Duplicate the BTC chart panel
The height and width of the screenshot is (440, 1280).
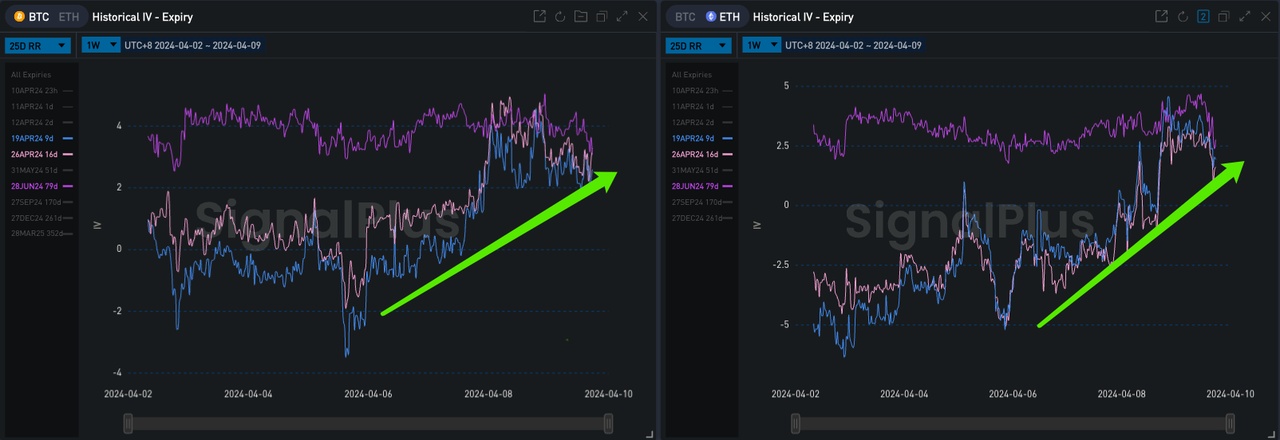click(x=601, y=17)
